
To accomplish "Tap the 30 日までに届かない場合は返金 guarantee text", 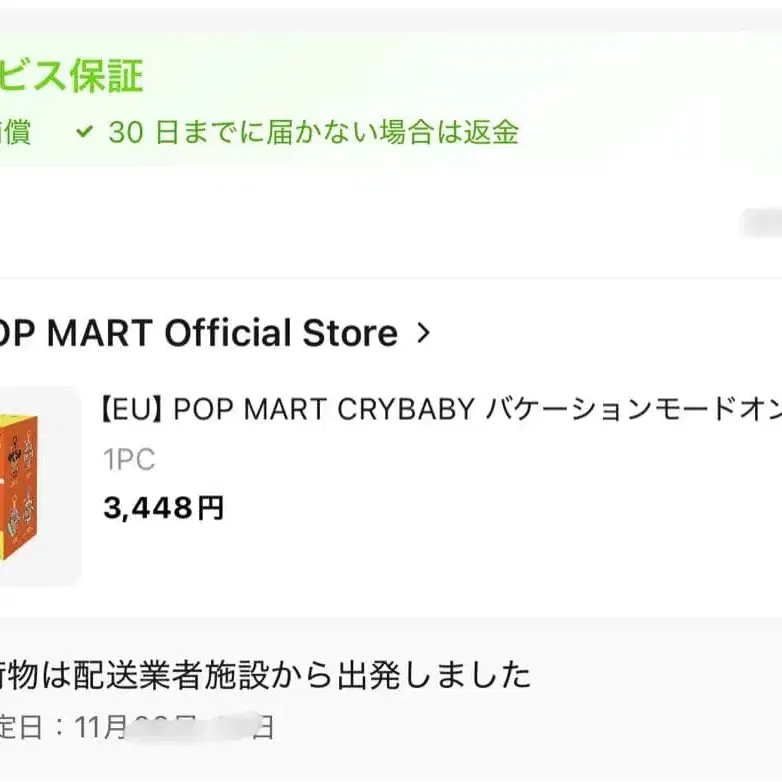I will pyautogui.click(x=313, y=132).
